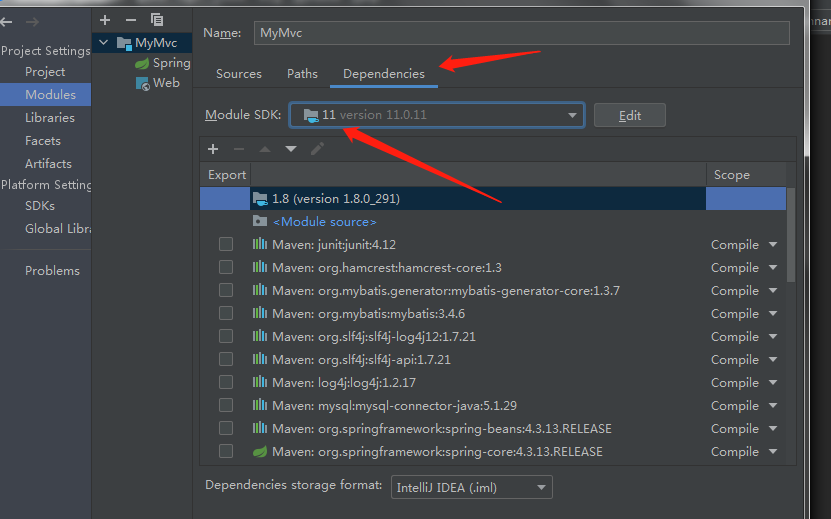Open the Module SDK dropdown
Image resolution: width=831 pixels, height=519 pixels.
point(437,115)
